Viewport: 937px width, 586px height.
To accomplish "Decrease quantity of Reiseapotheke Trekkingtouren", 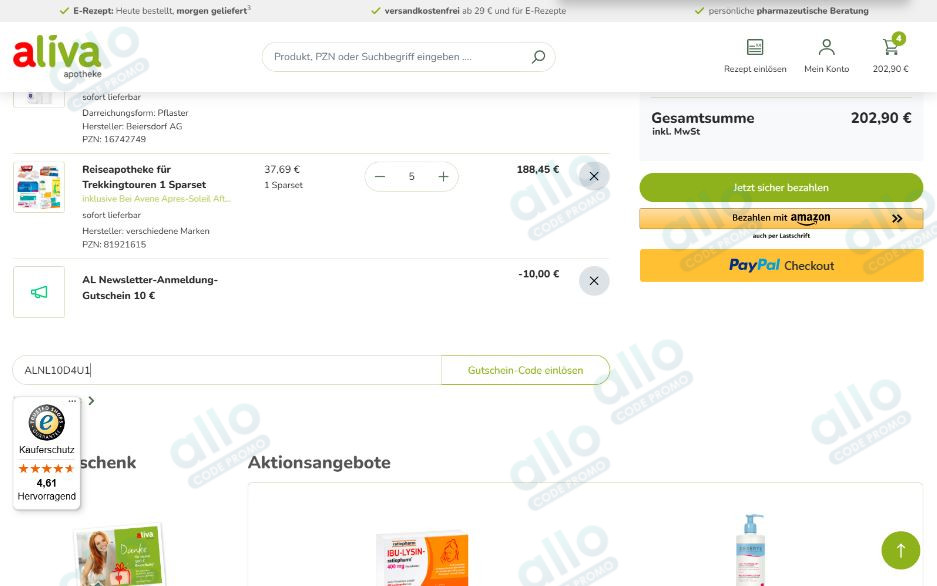I will (380, 176).
